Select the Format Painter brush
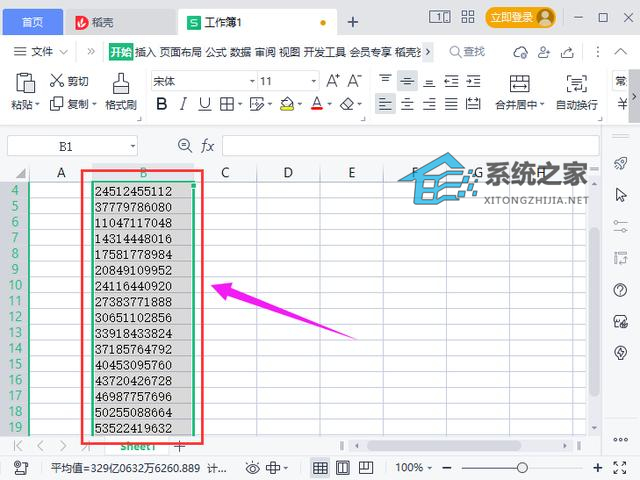The image size is (640, 480). tap(121, 84)
